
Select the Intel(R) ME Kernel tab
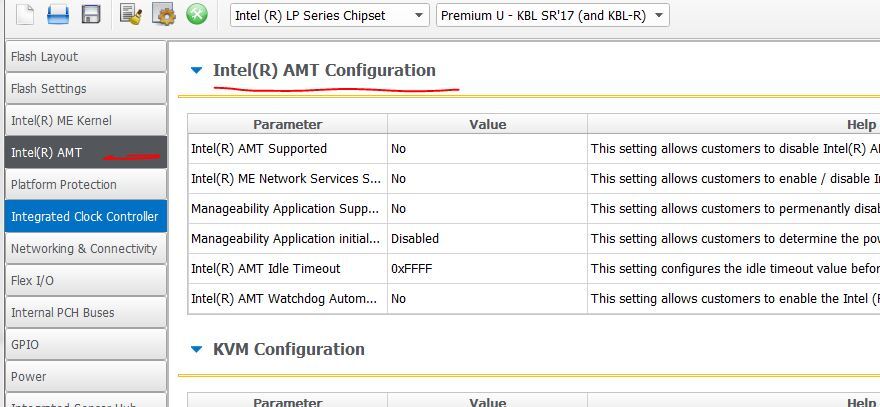coord(84,121)
